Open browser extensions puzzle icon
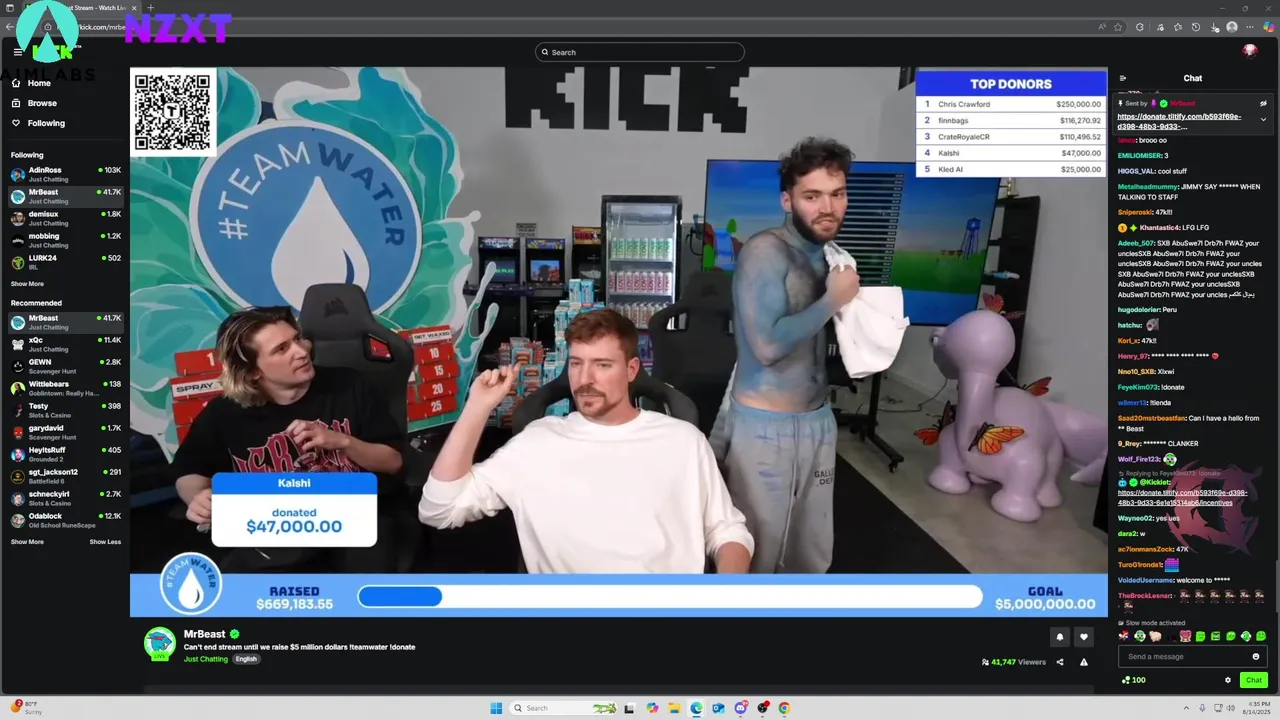The height and width of the screenshot is (720, 1280). coord(1140,27)
